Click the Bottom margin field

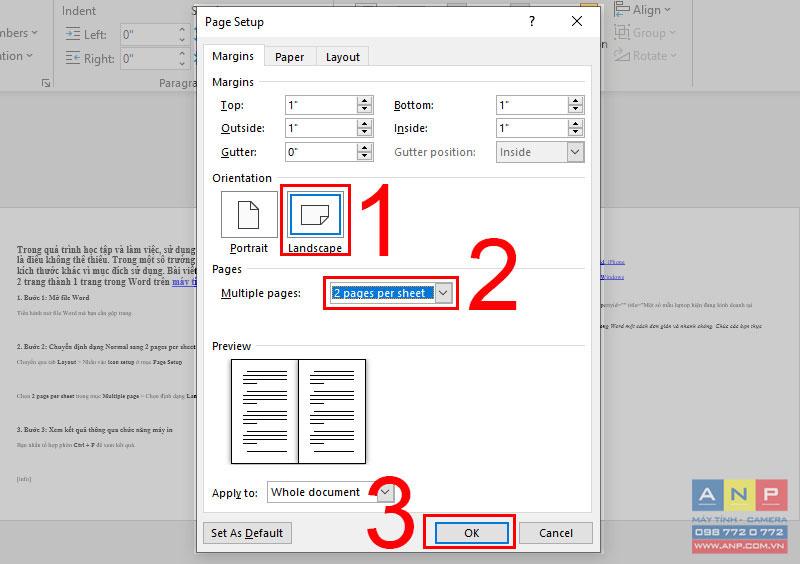pos(532,105)
